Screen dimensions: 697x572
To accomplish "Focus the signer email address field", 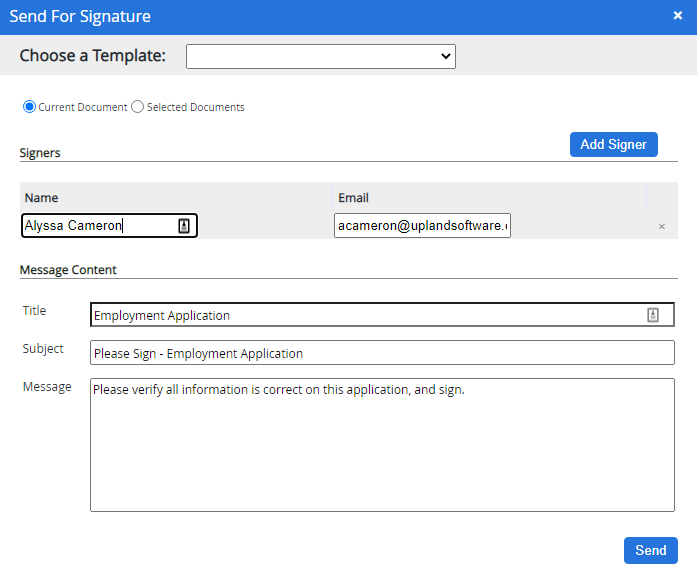I will tap(421, 226).
